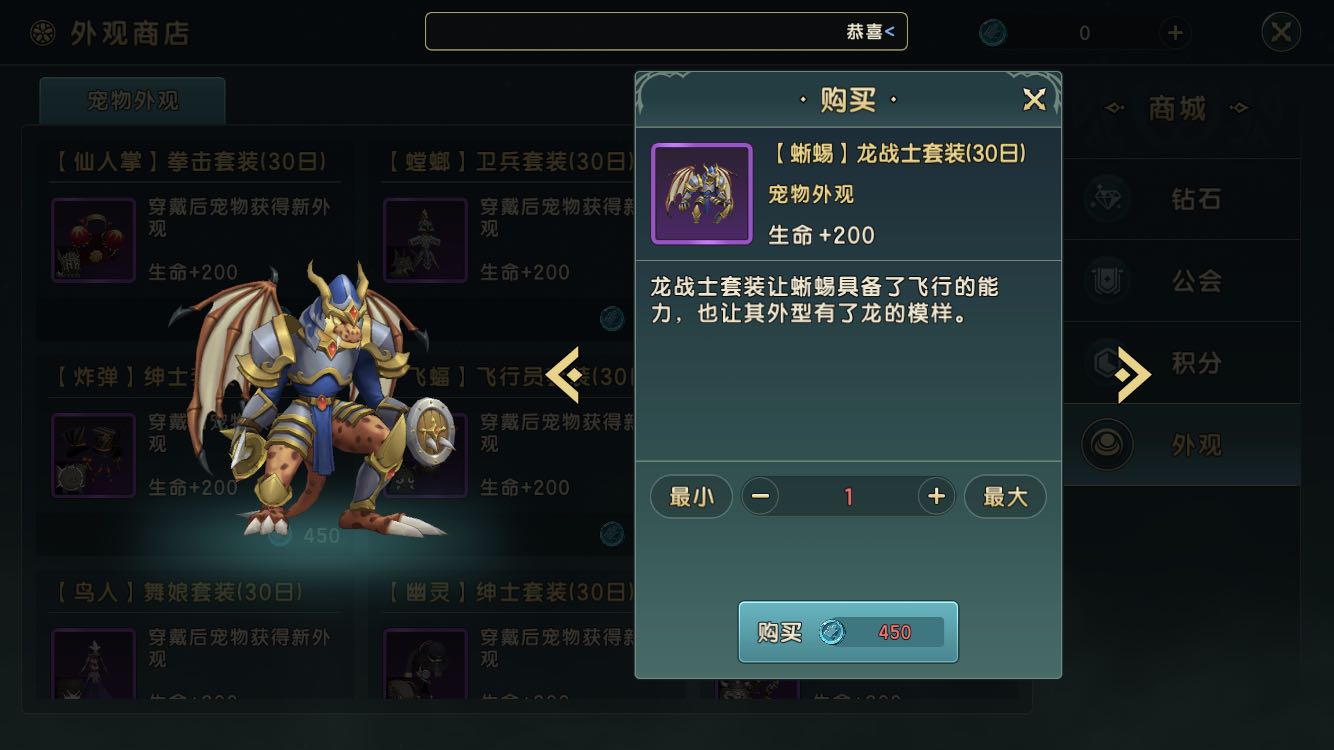Open the 钻石 diamond shop category
The image size is (1334, 750).
coord(1181,199)
